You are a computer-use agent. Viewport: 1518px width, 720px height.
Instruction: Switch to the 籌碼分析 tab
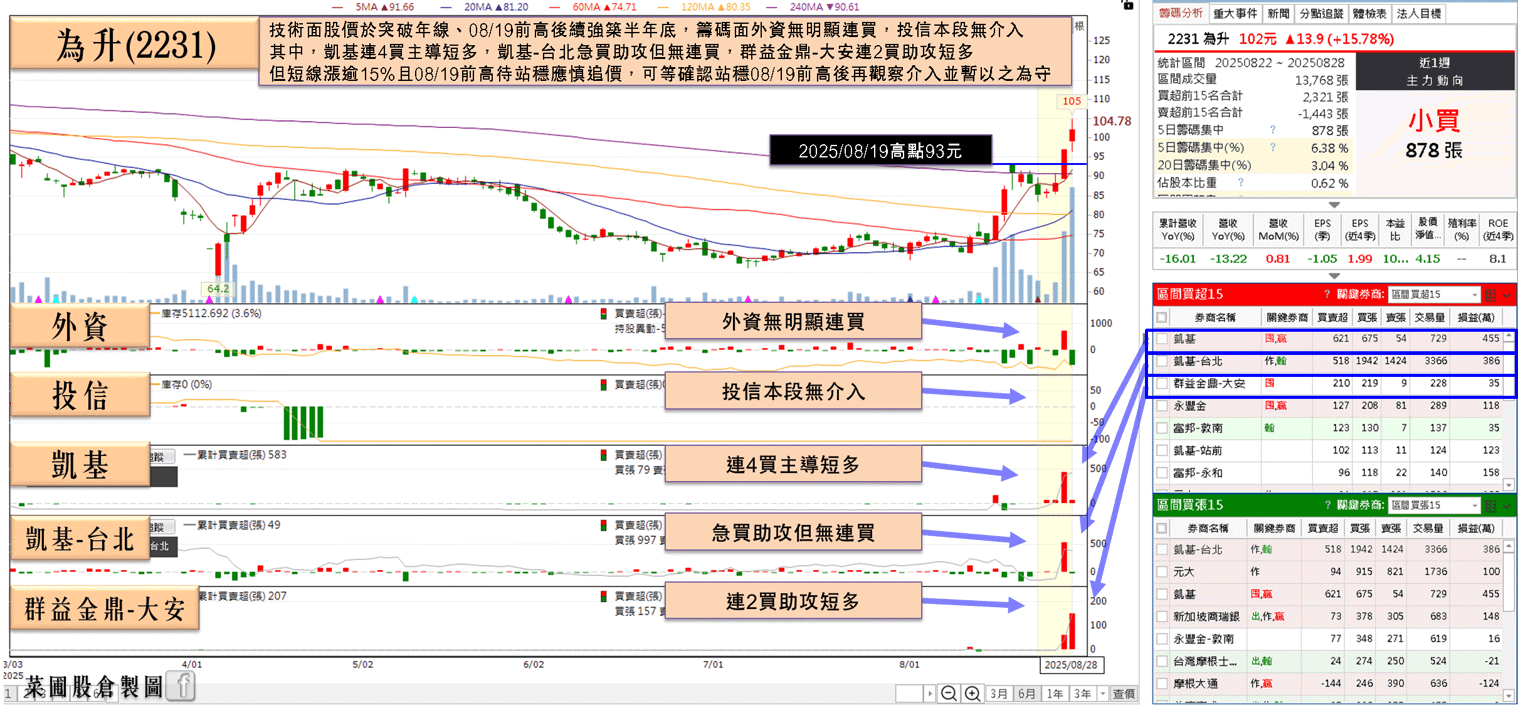click(1180, 14)
